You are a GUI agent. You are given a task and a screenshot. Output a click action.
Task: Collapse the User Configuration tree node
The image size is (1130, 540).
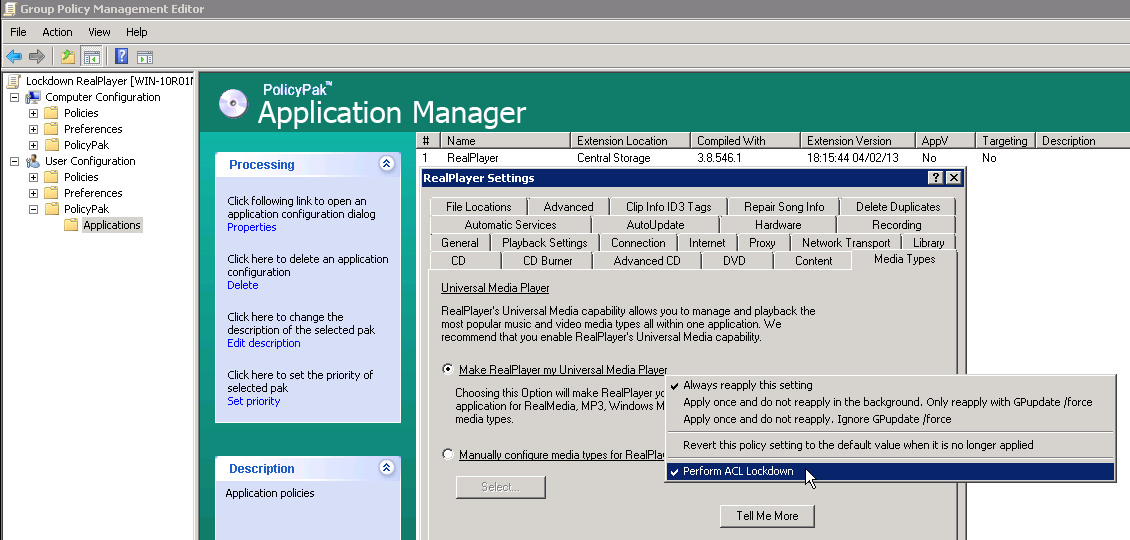pyautogui.click(x=14, y=161)
